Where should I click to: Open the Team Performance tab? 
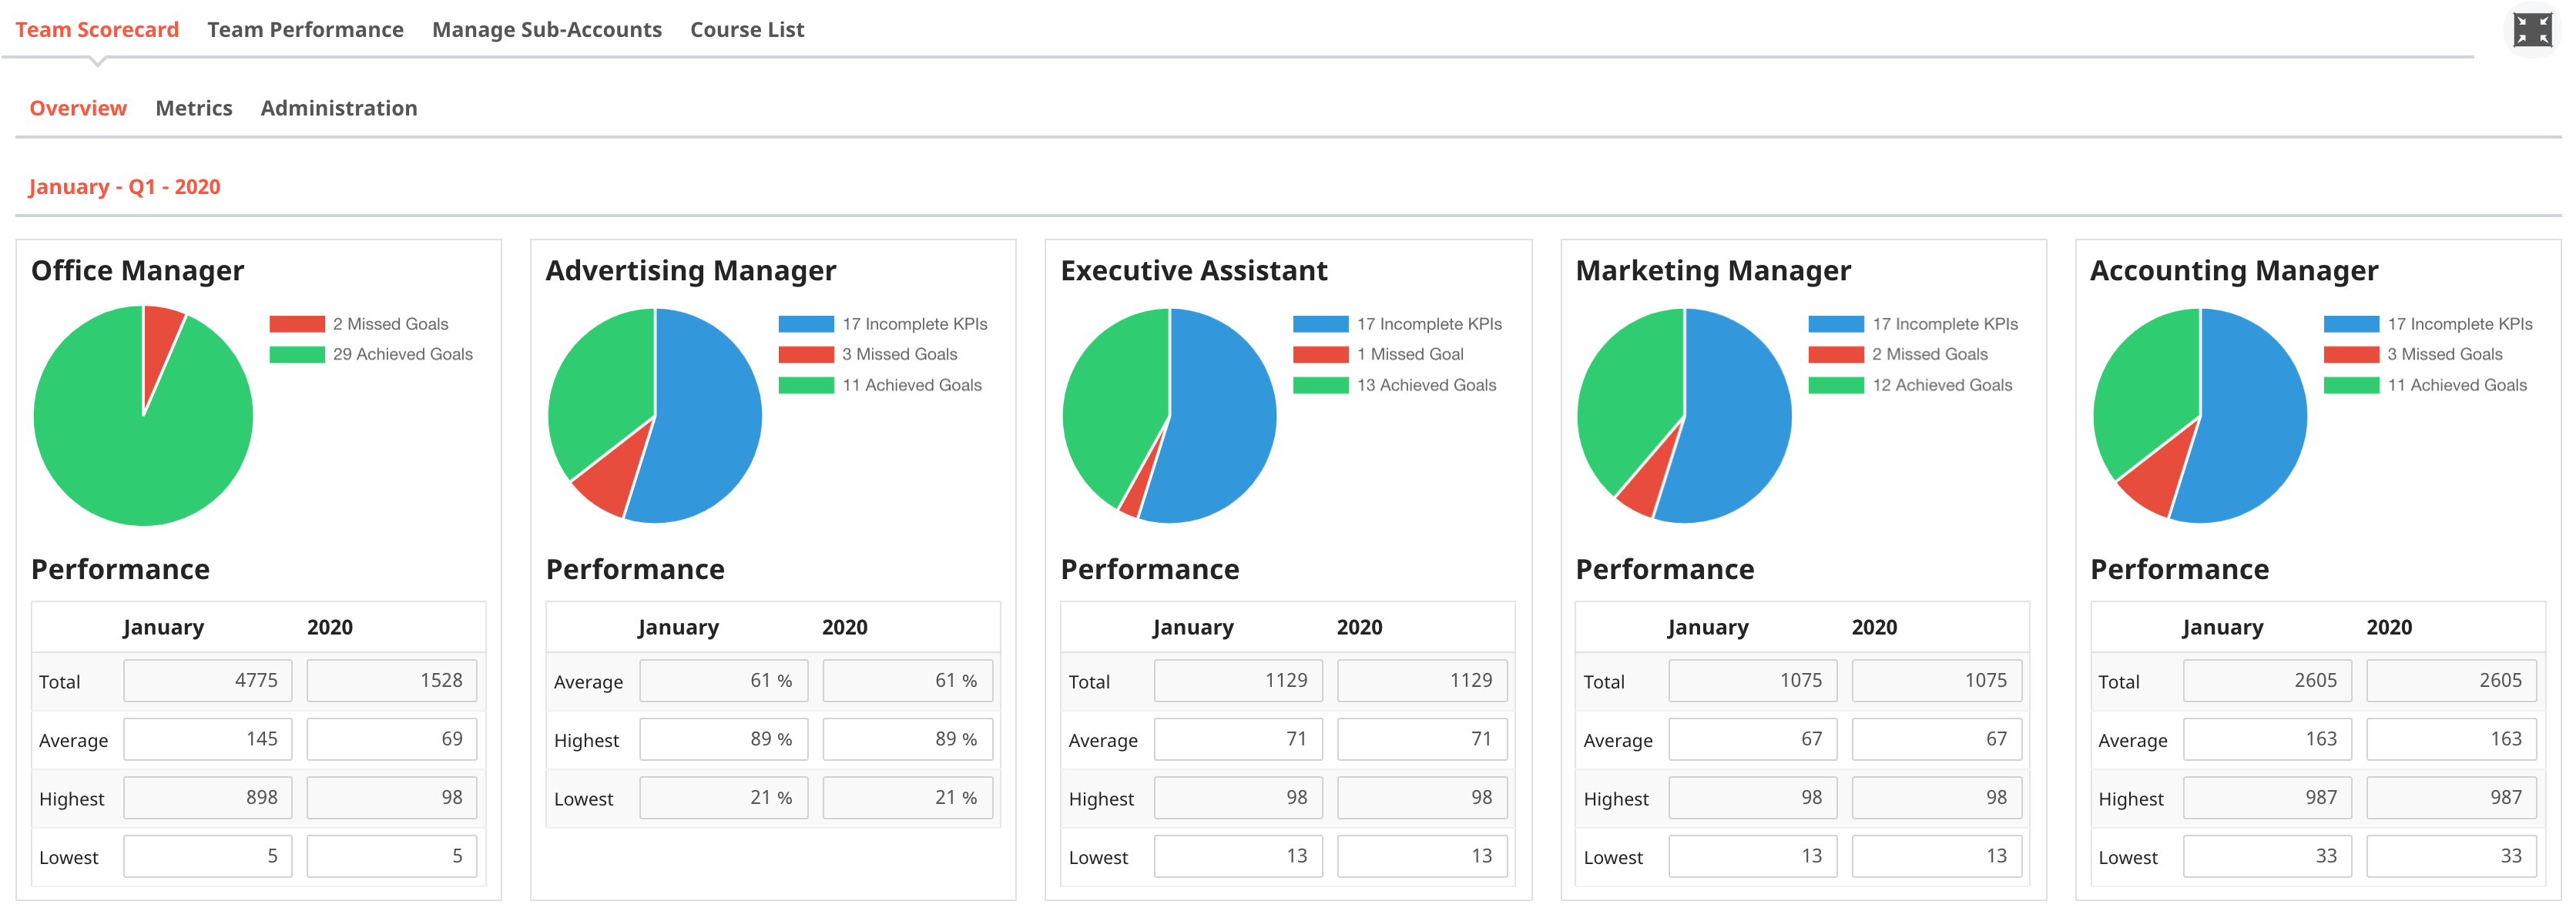click(305, 30)
